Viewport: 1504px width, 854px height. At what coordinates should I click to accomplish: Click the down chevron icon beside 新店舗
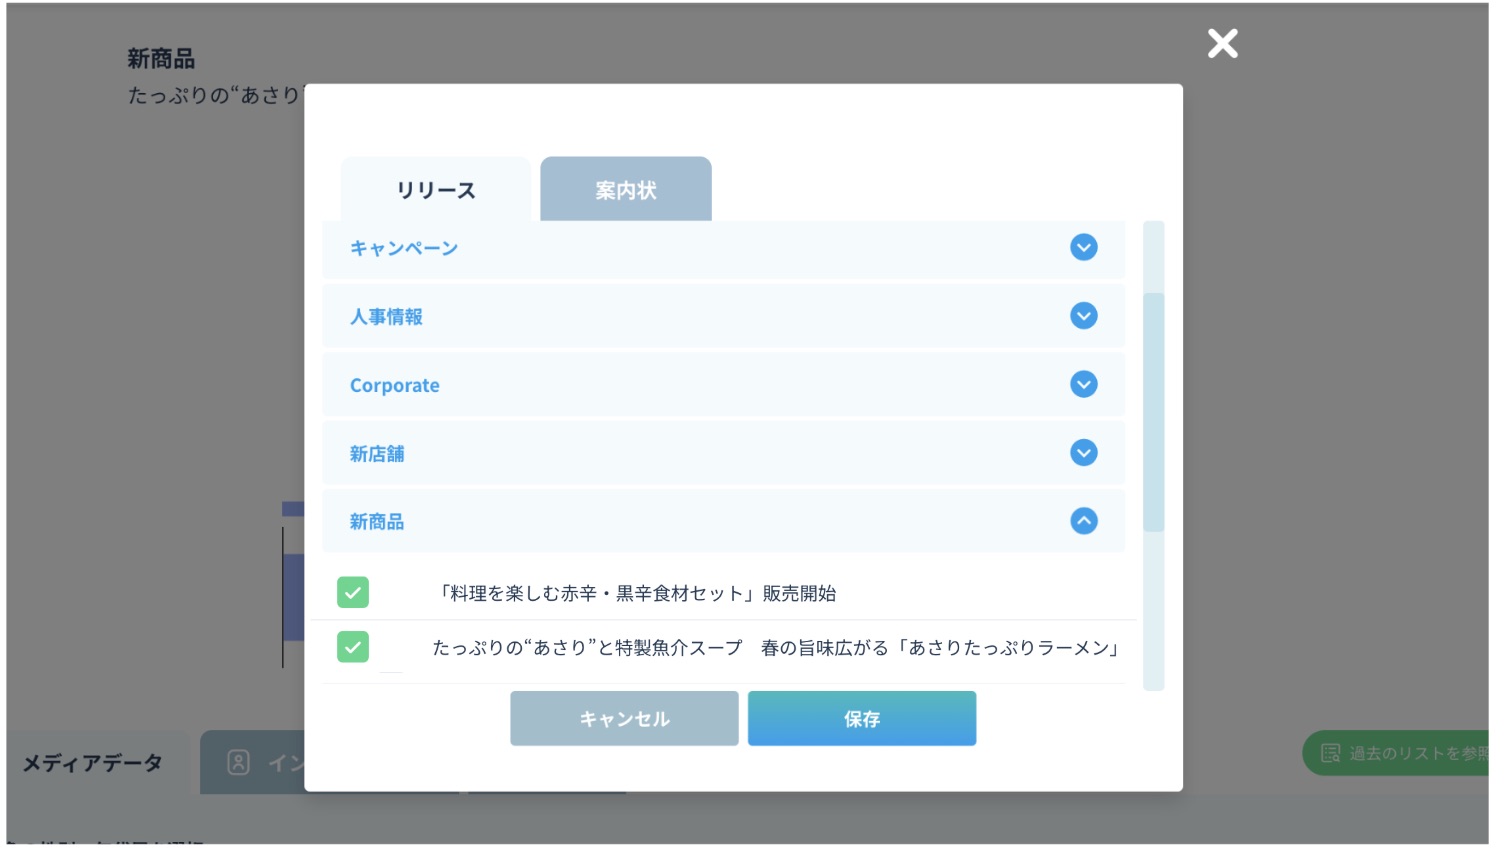click(x=1083, y=453)
